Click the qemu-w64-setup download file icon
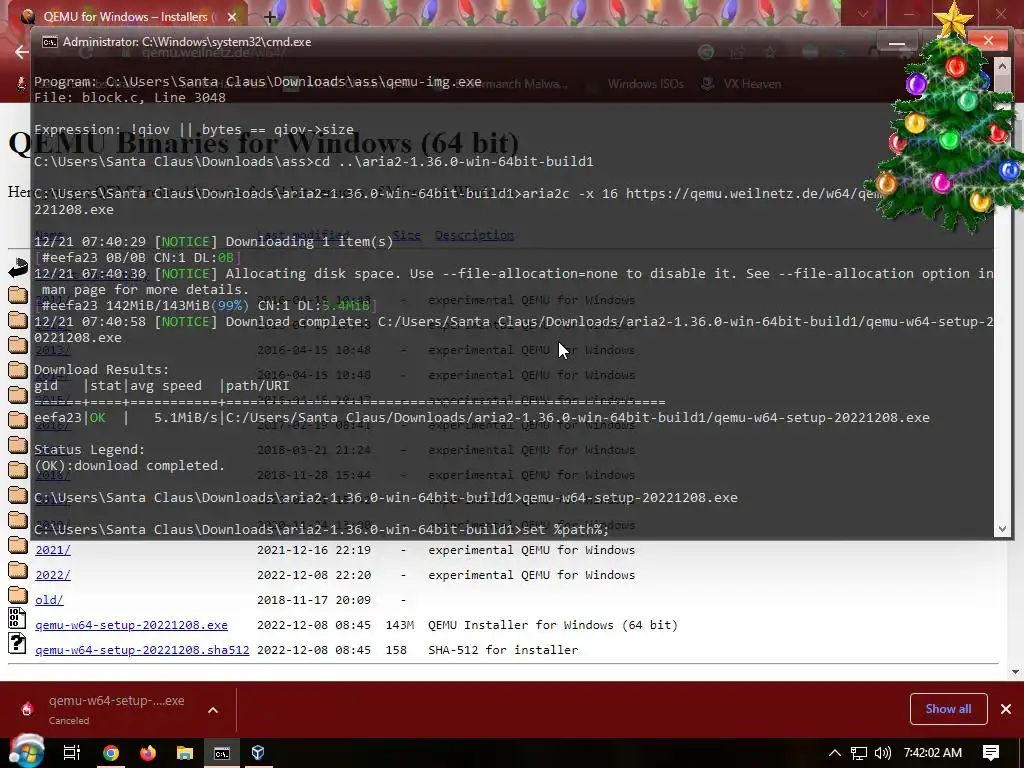 point(27,709)
